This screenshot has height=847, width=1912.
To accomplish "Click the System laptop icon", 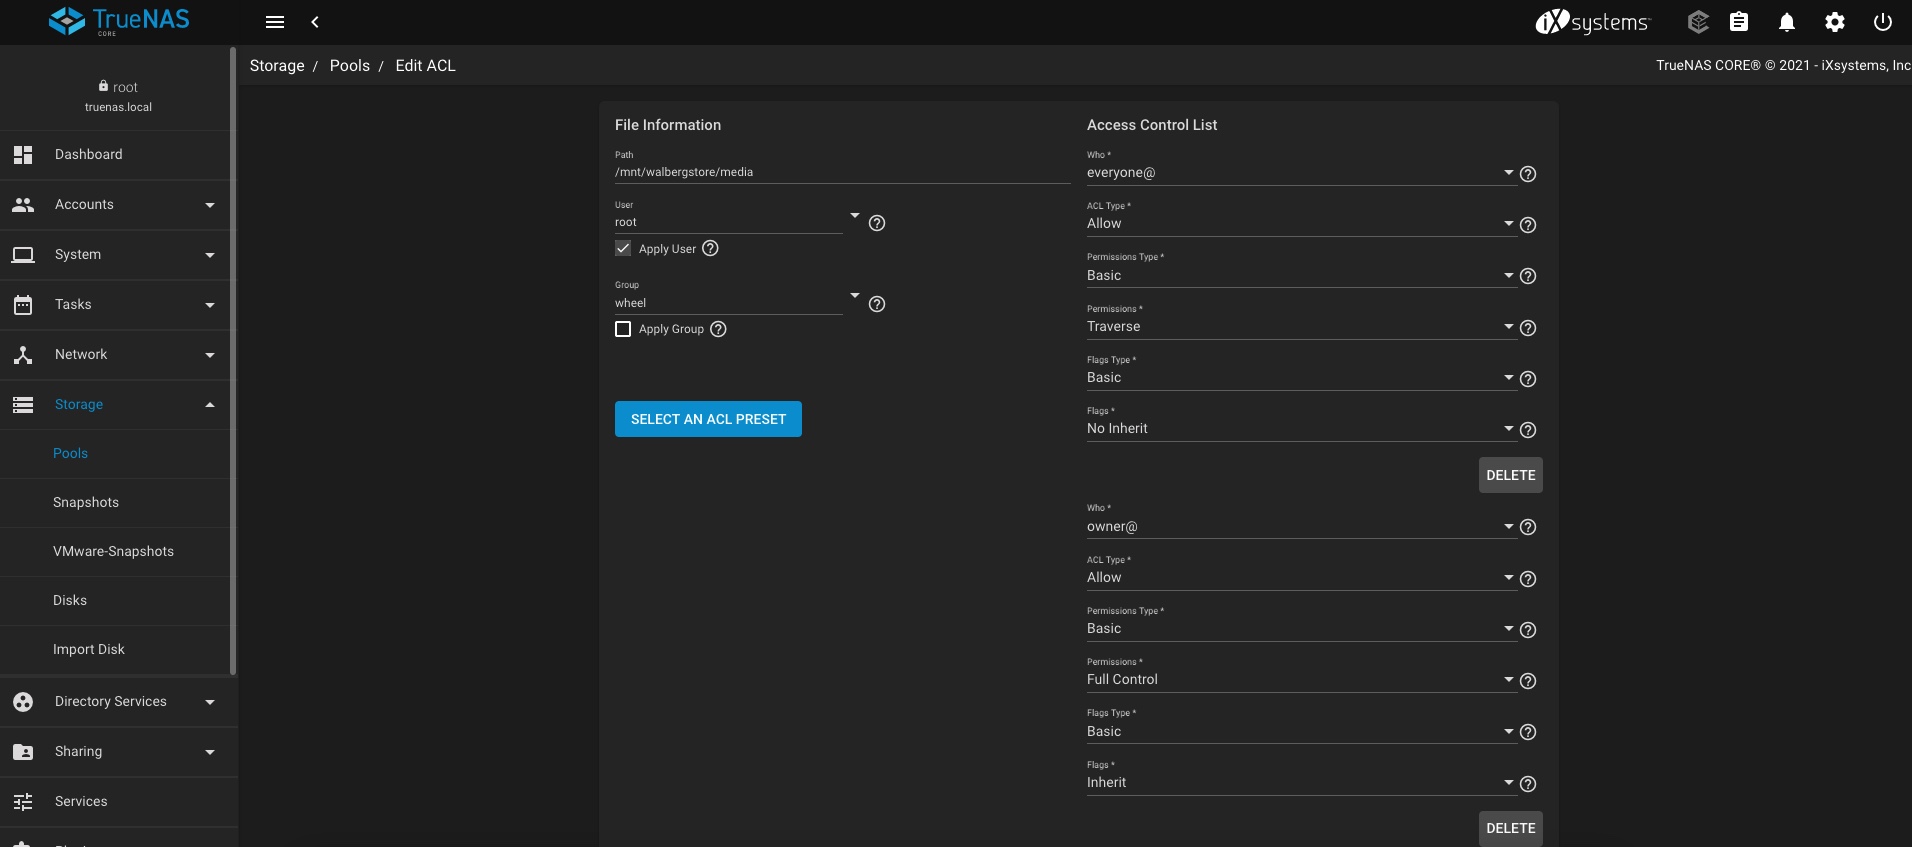I will [23, 255].
